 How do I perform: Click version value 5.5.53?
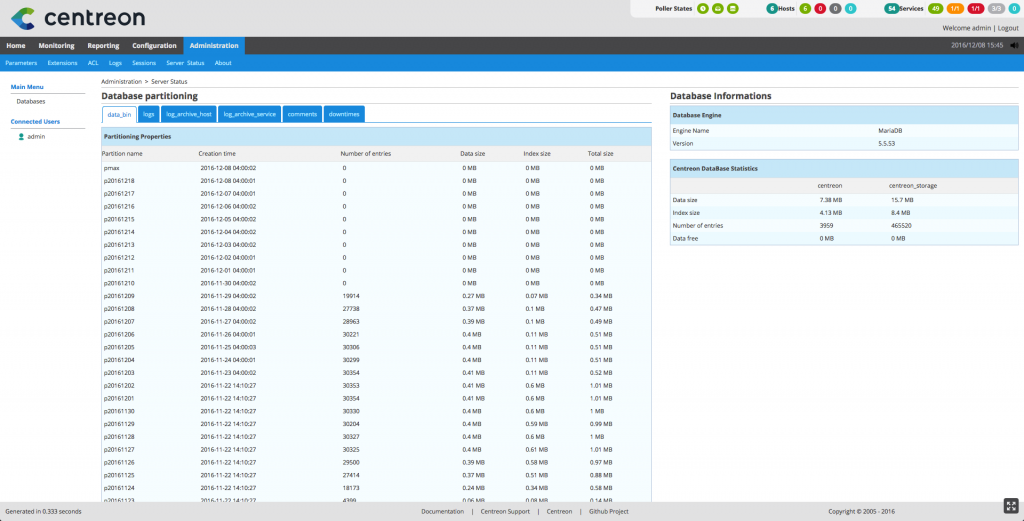(887, 143)
